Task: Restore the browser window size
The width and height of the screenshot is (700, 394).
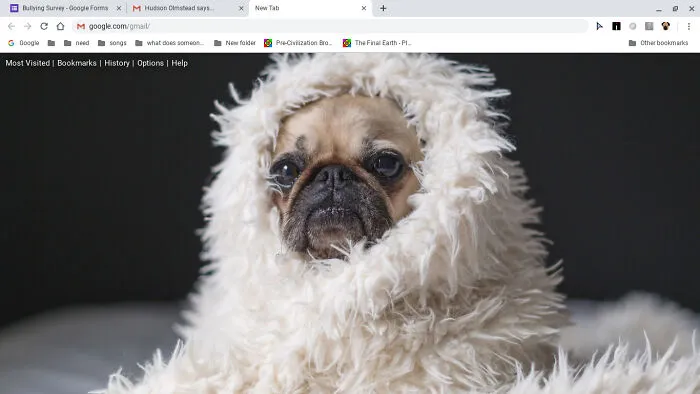Action: (x=675, y=8)
